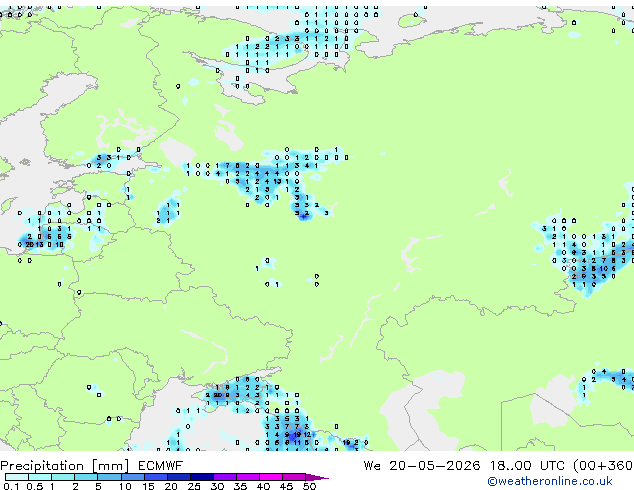Click the 0.1–0.5 mm legend color box
Image resolution: width=634 pixels, height=490 pixels.
pyautogui.click(x=17, y=477)
